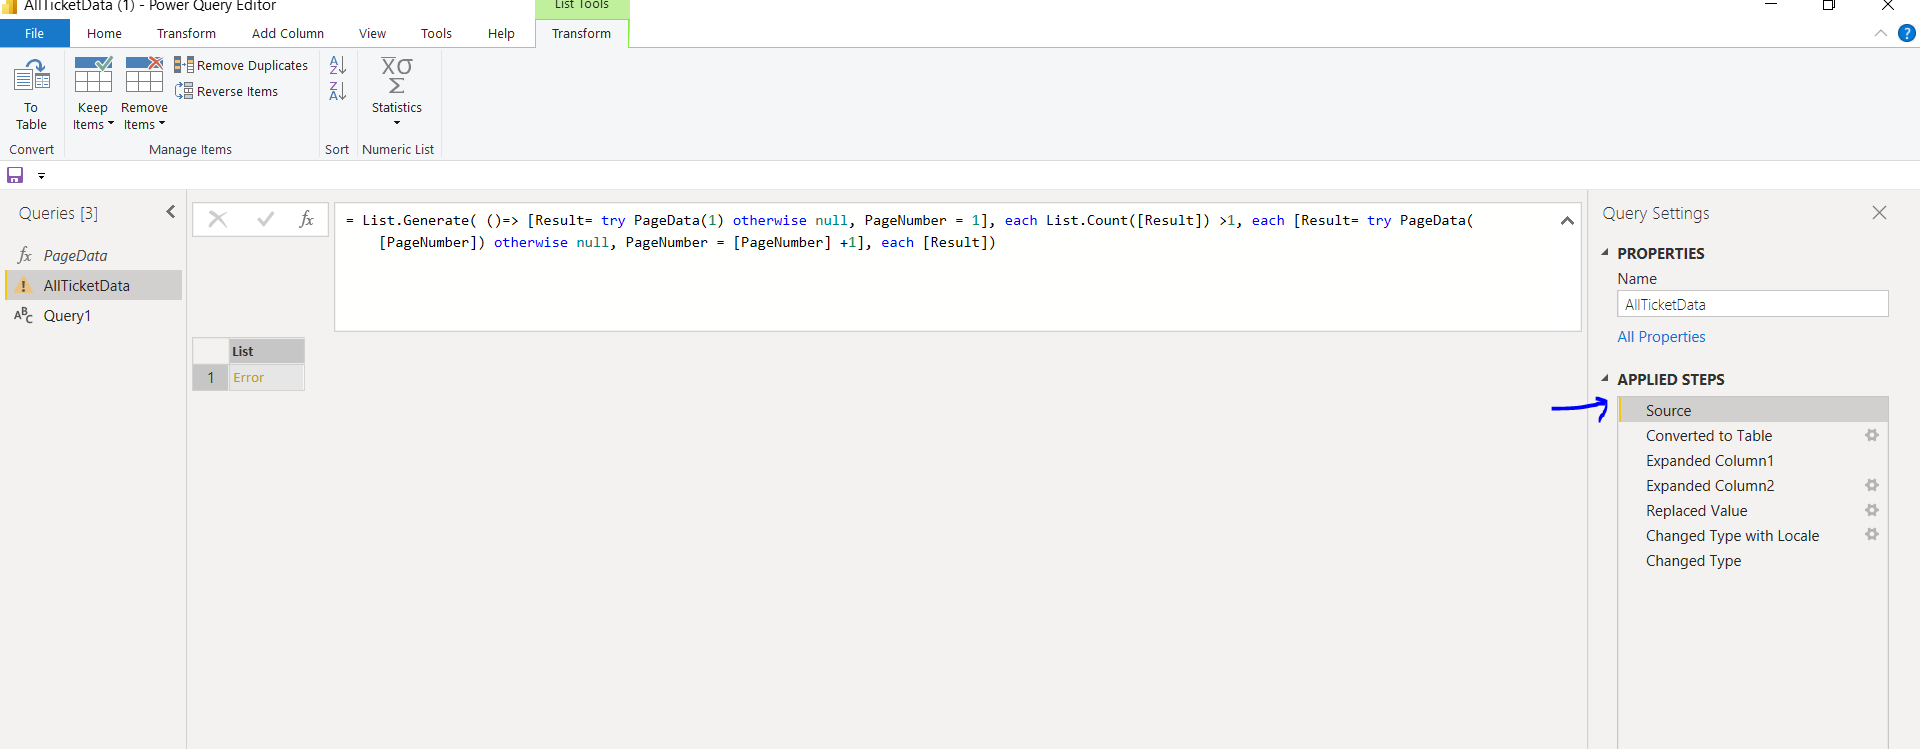Click the Error cell in row 1
This screenshot has width=1920, height=749.
266,377
